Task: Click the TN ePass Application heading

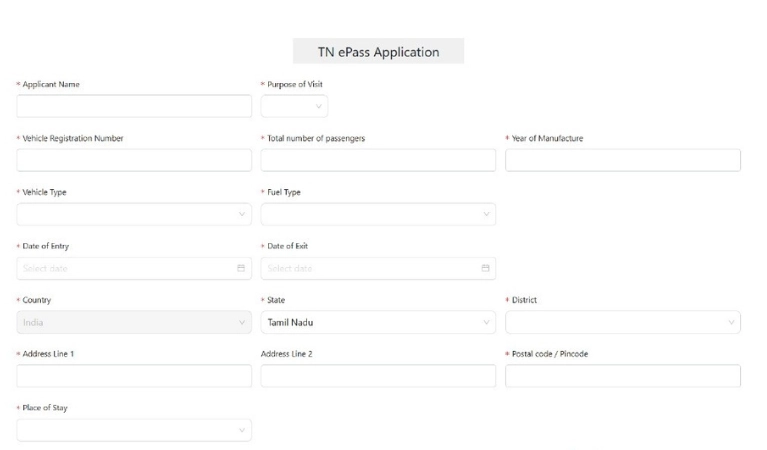Action: point(378,52)
